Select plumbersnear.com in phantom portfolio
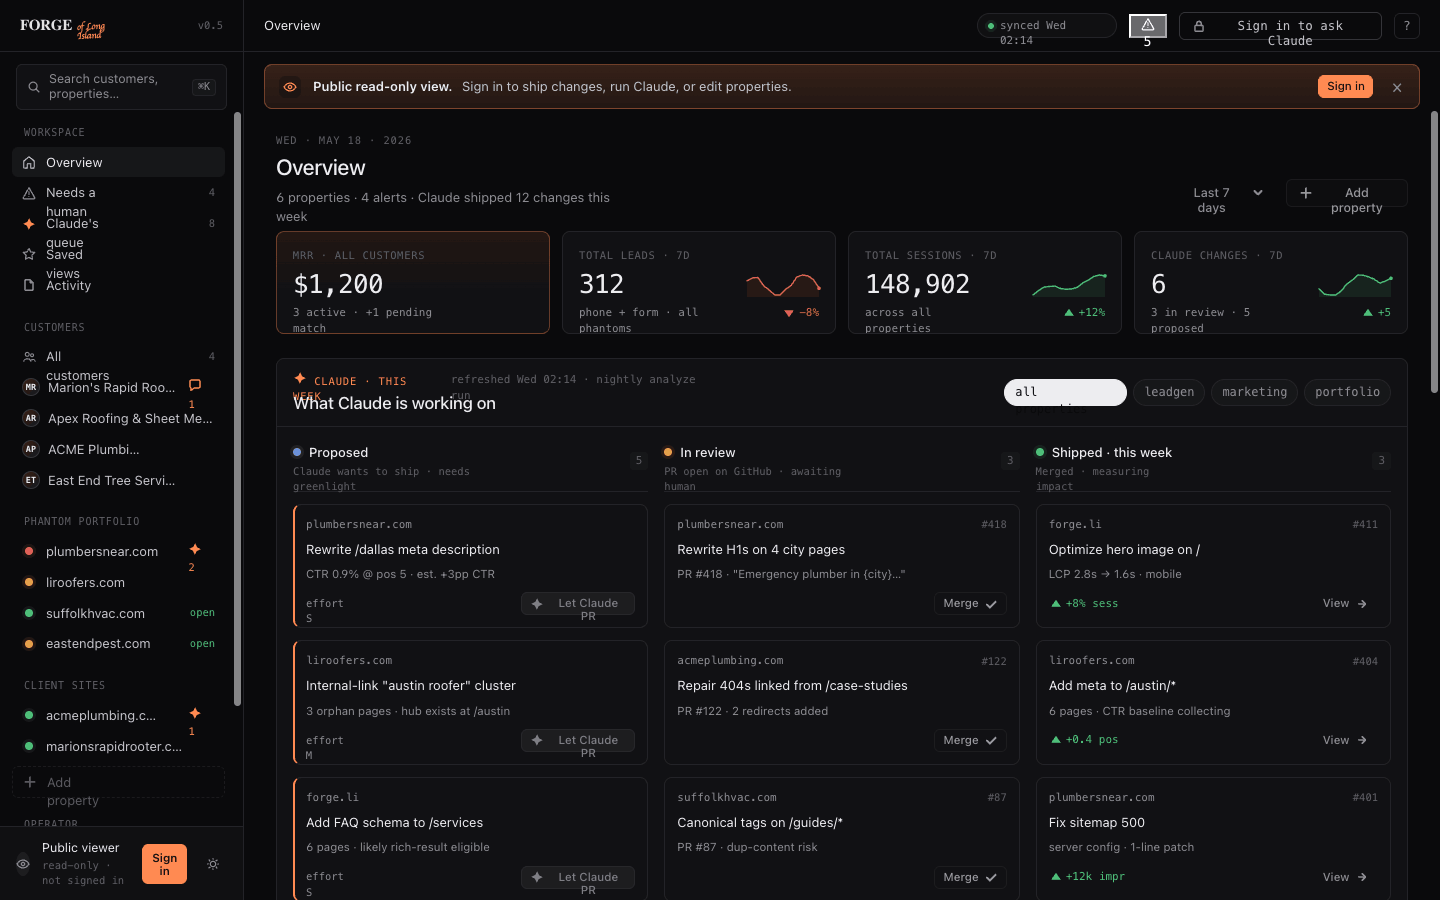 [x=102, y=551]
